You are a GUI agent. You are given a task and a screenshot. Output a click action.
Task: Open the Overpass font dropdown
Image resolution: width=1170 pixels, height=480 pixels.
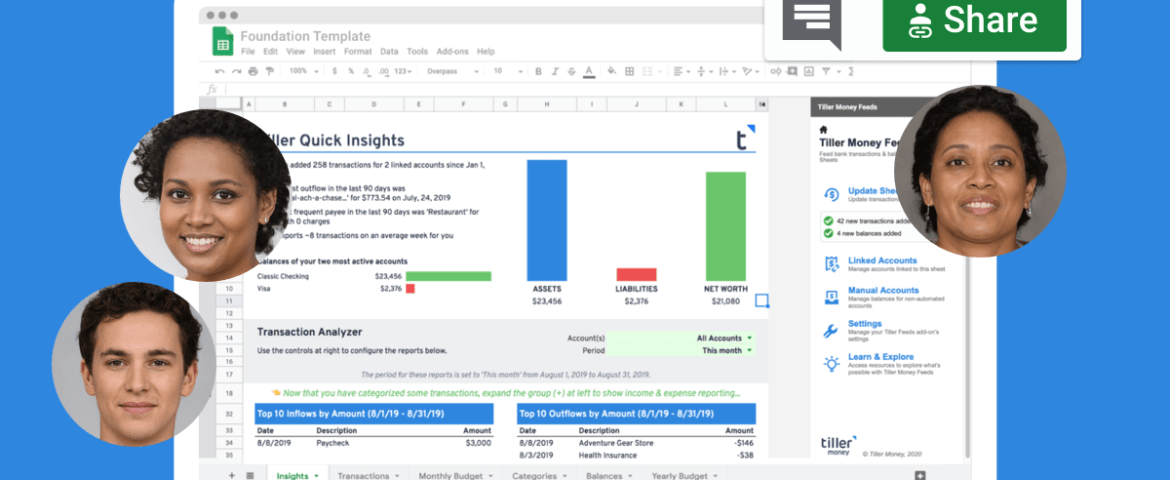click(452, 72)
